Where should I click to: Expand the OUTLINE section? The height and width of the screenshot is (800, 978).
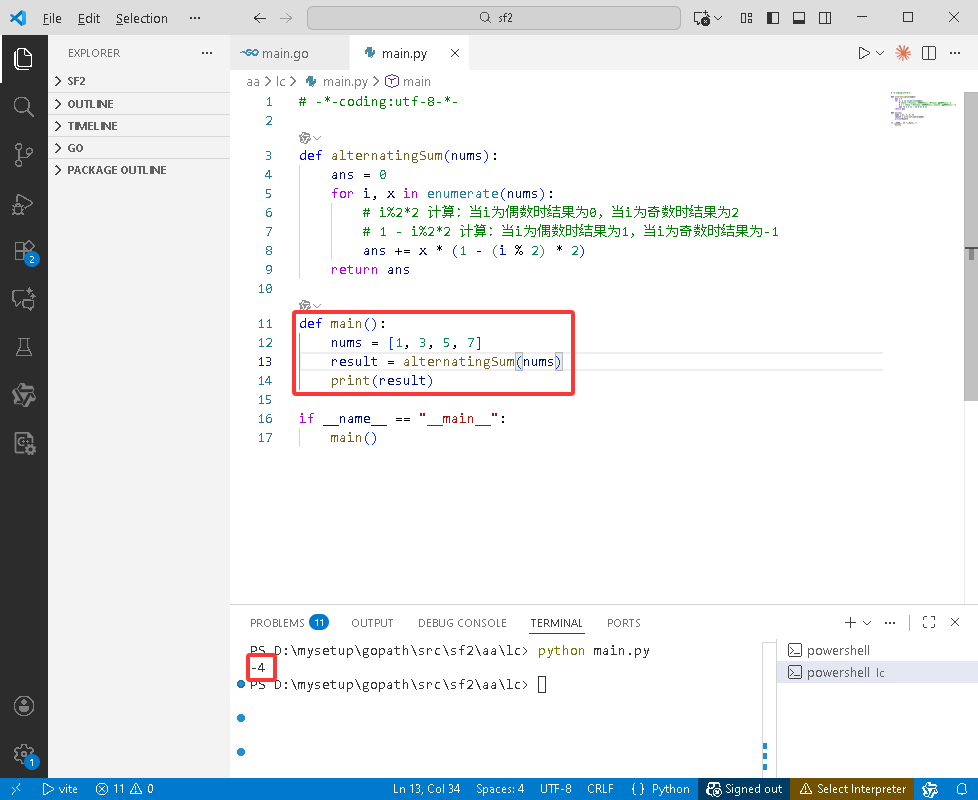click(139, 104)
